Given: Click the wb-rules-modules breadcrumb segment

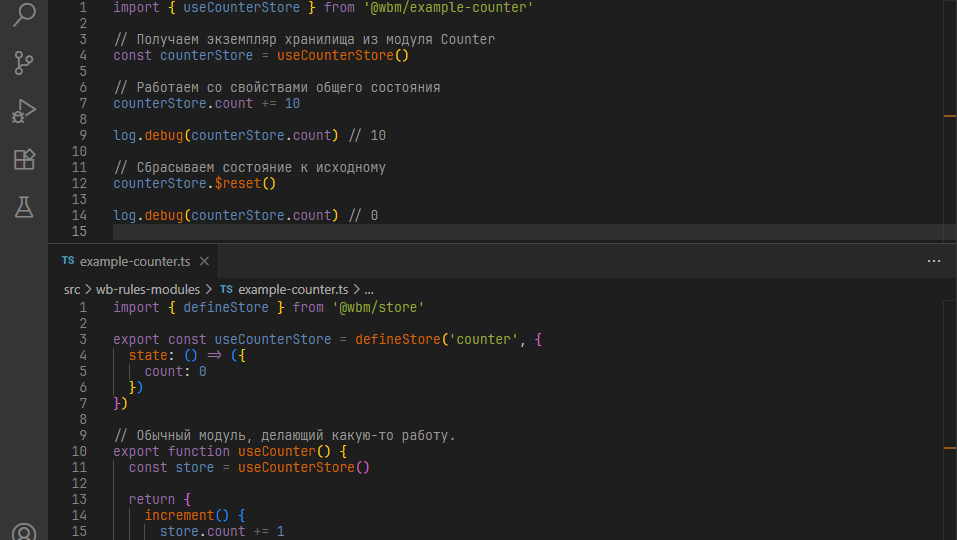Looking at the screenshot, I should pyautogui.click(x=148, y=290).
